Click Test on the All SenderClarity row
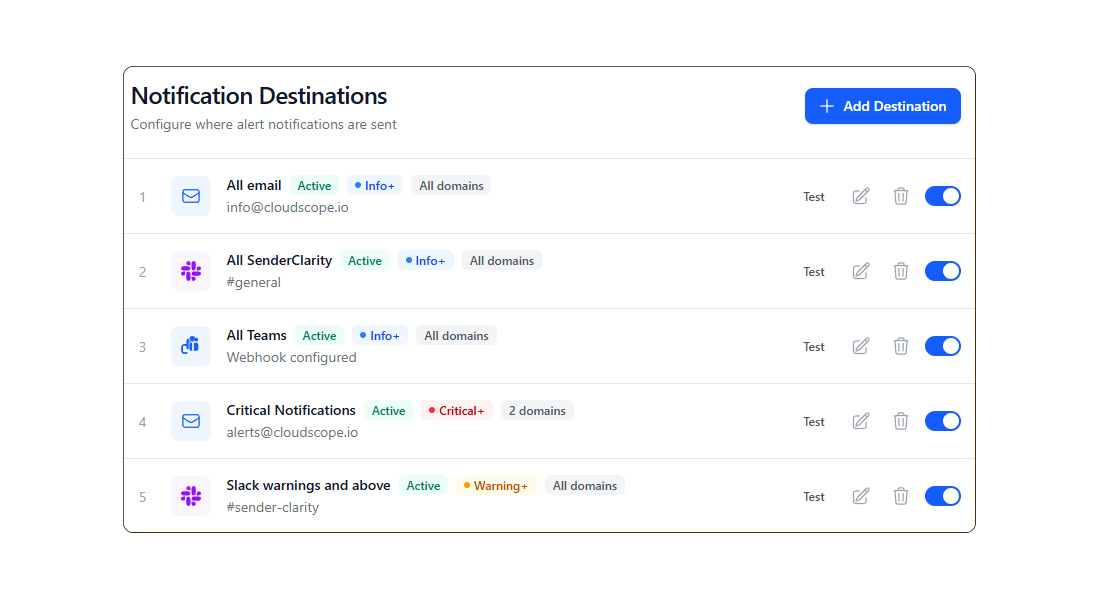Image resolution: width=1100 pixels, height=600 pixels. click(x=813, y=271)
